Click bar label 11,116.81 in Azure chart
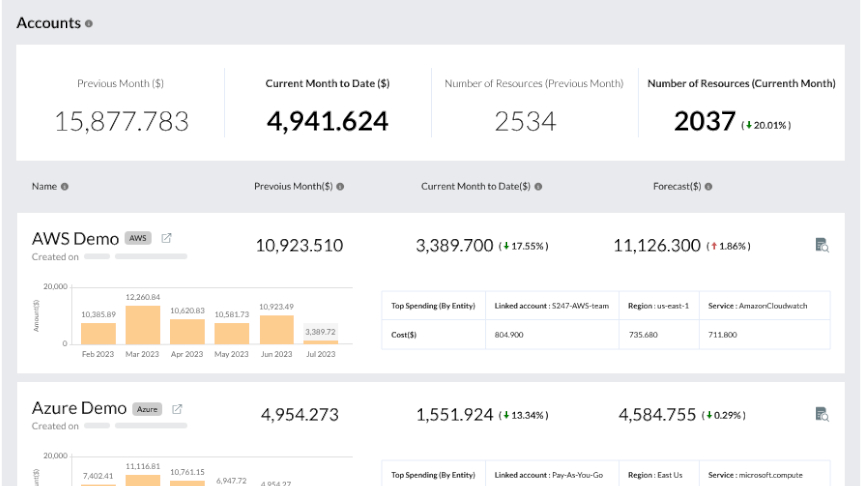 143,466
